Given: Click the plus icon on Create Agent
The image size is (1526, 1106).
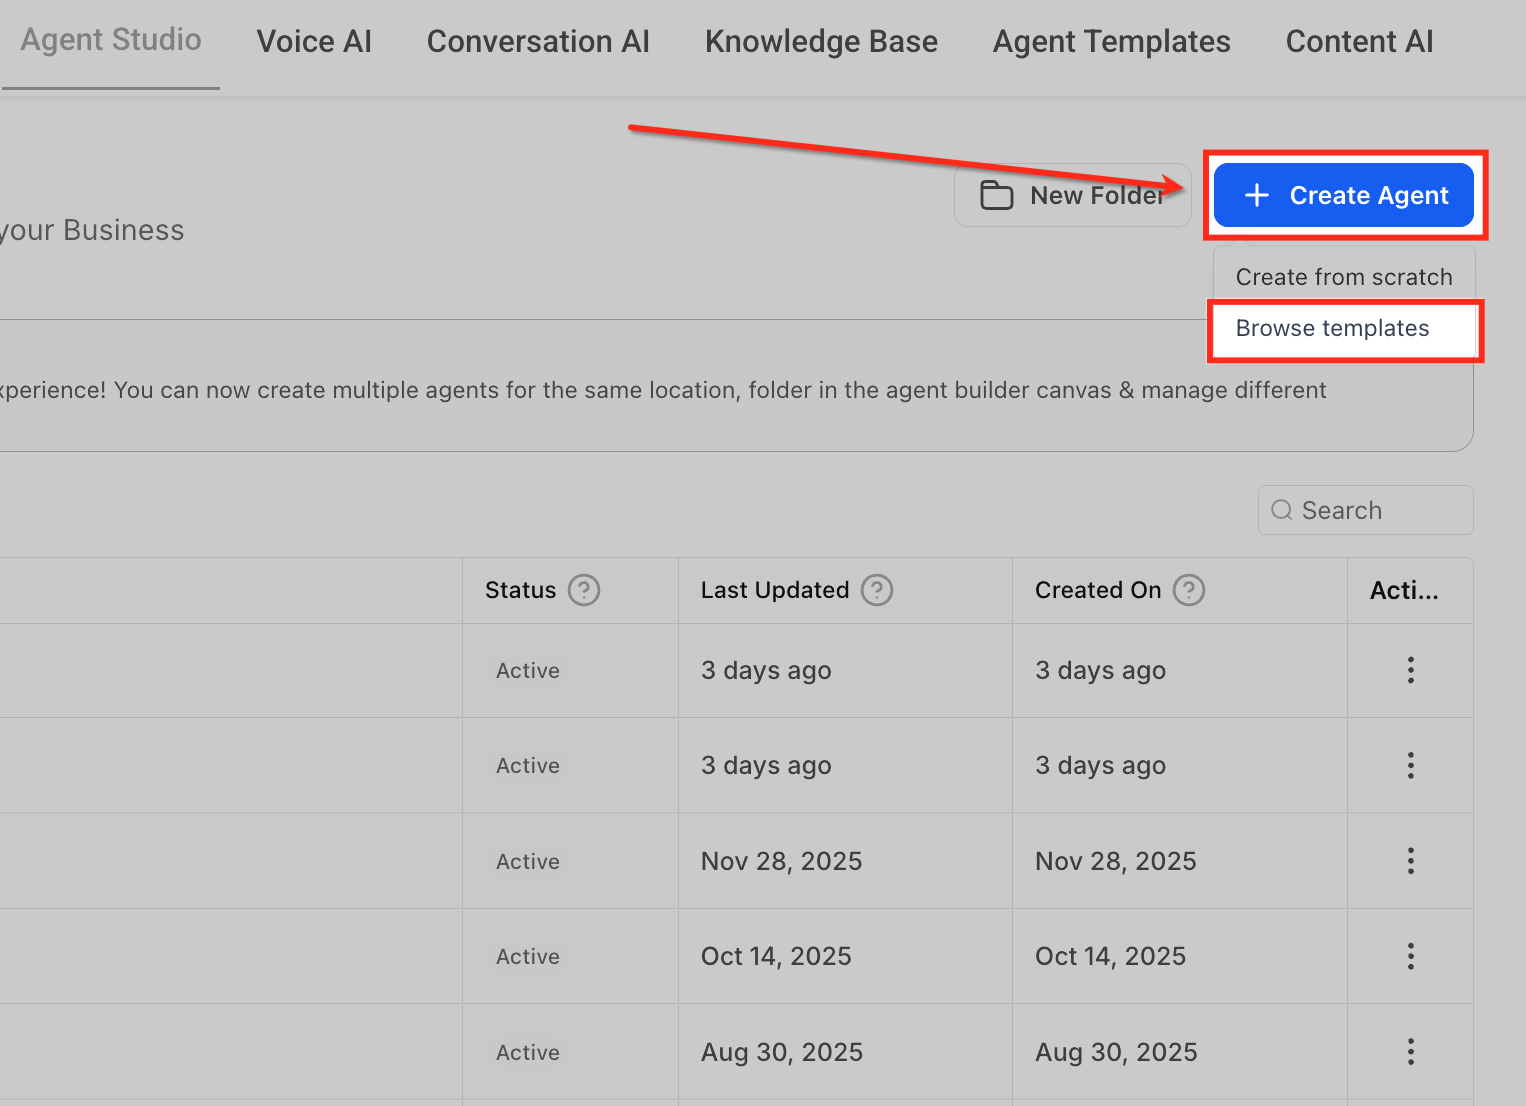Looking at the screenshot, I should (1257, 195).
